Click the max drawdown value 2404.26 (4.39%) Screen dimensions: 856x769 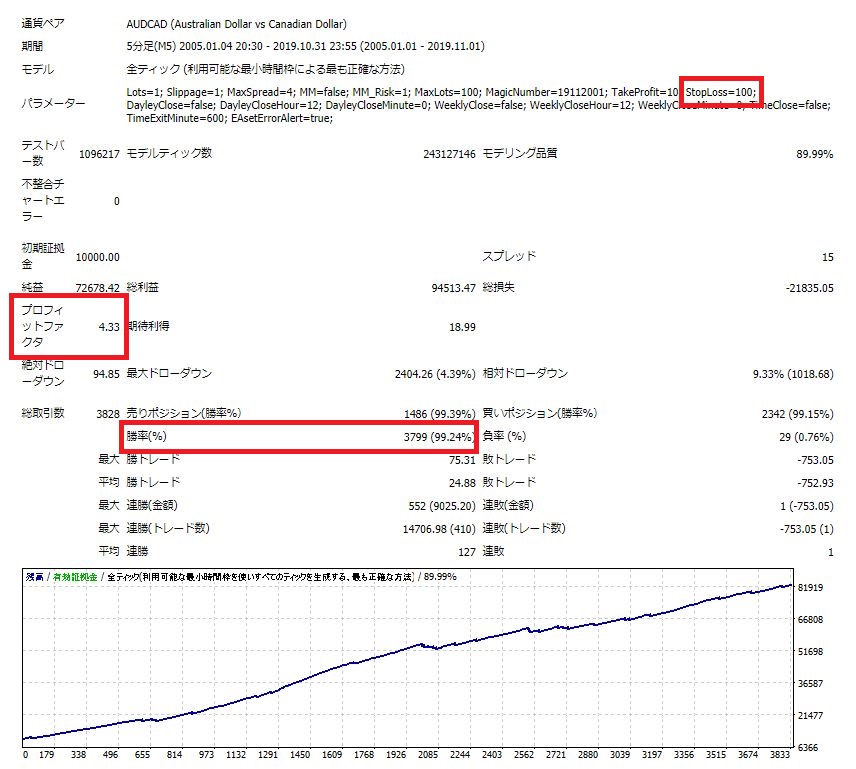(435, 374)
